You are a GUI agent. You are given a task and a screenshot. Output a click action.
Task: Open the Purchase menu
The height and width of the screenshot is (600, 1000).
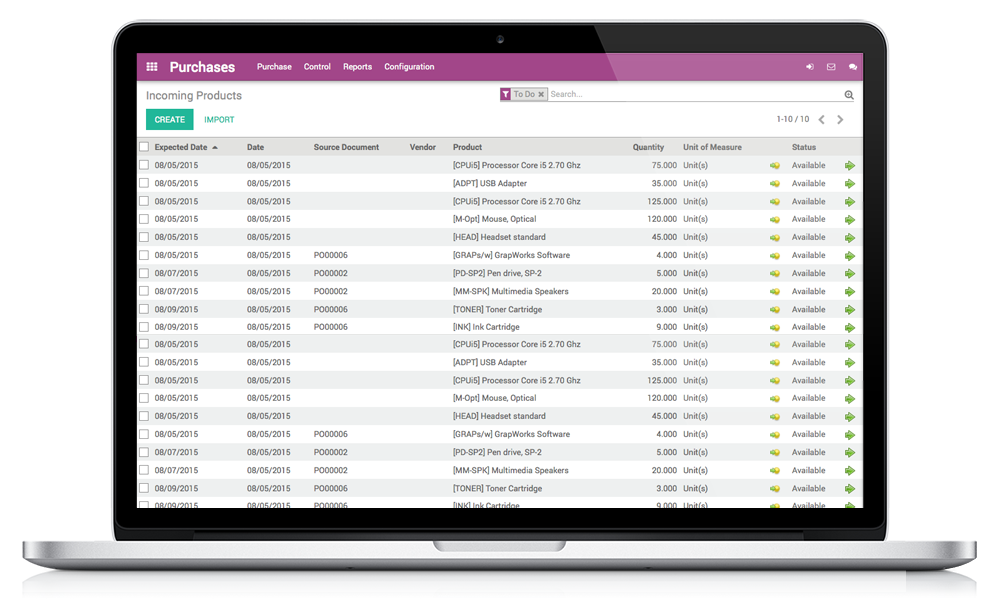click(x=274, y=67)
